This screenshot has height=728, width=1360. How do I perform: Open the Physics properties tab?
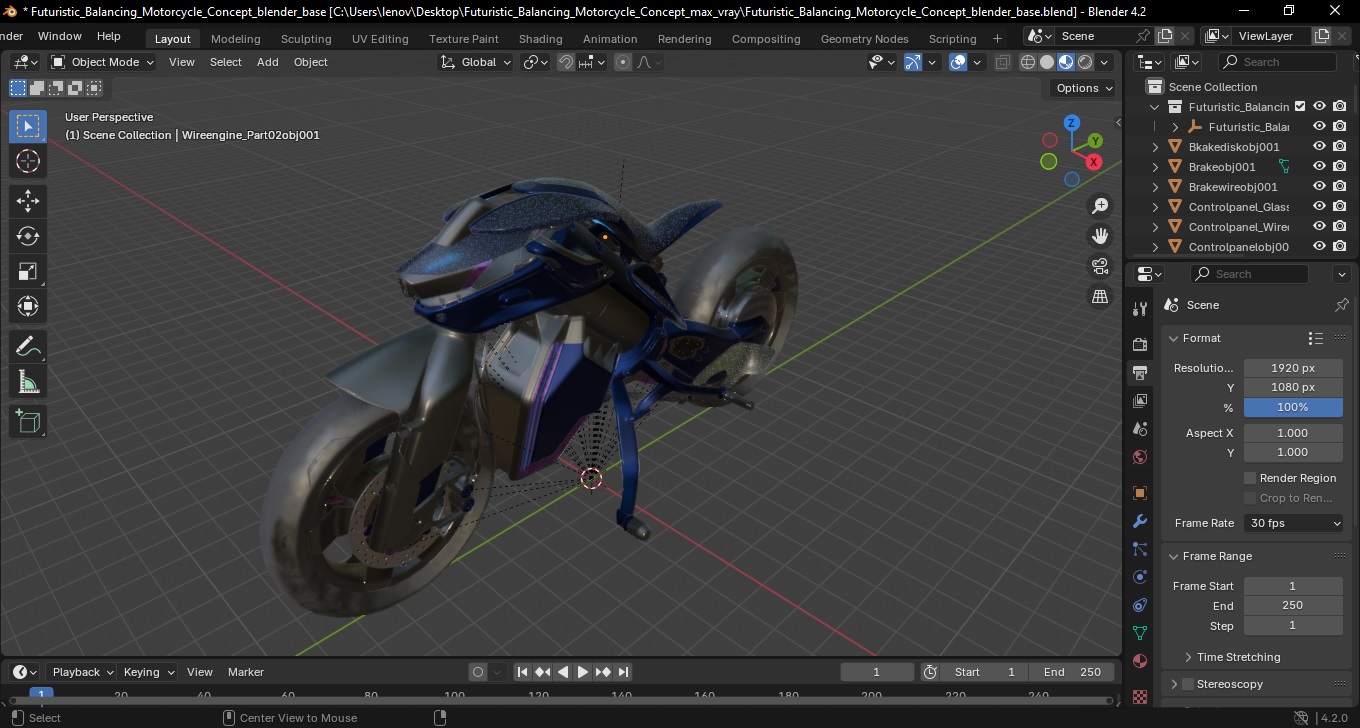pos(1140,577)
